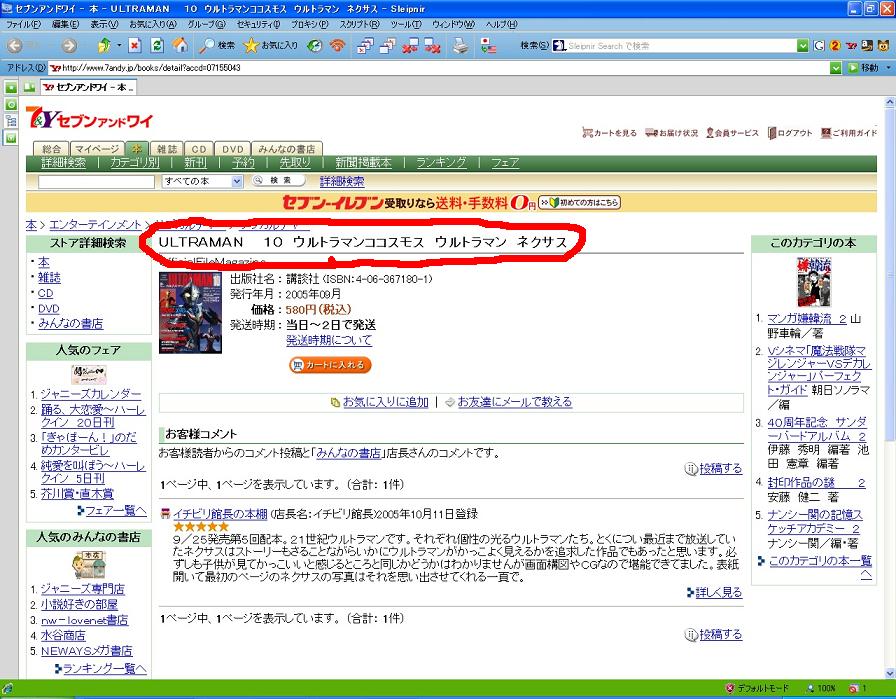Click the stop loading red X icon
This screenshot has height=699, width=896.
134,46
